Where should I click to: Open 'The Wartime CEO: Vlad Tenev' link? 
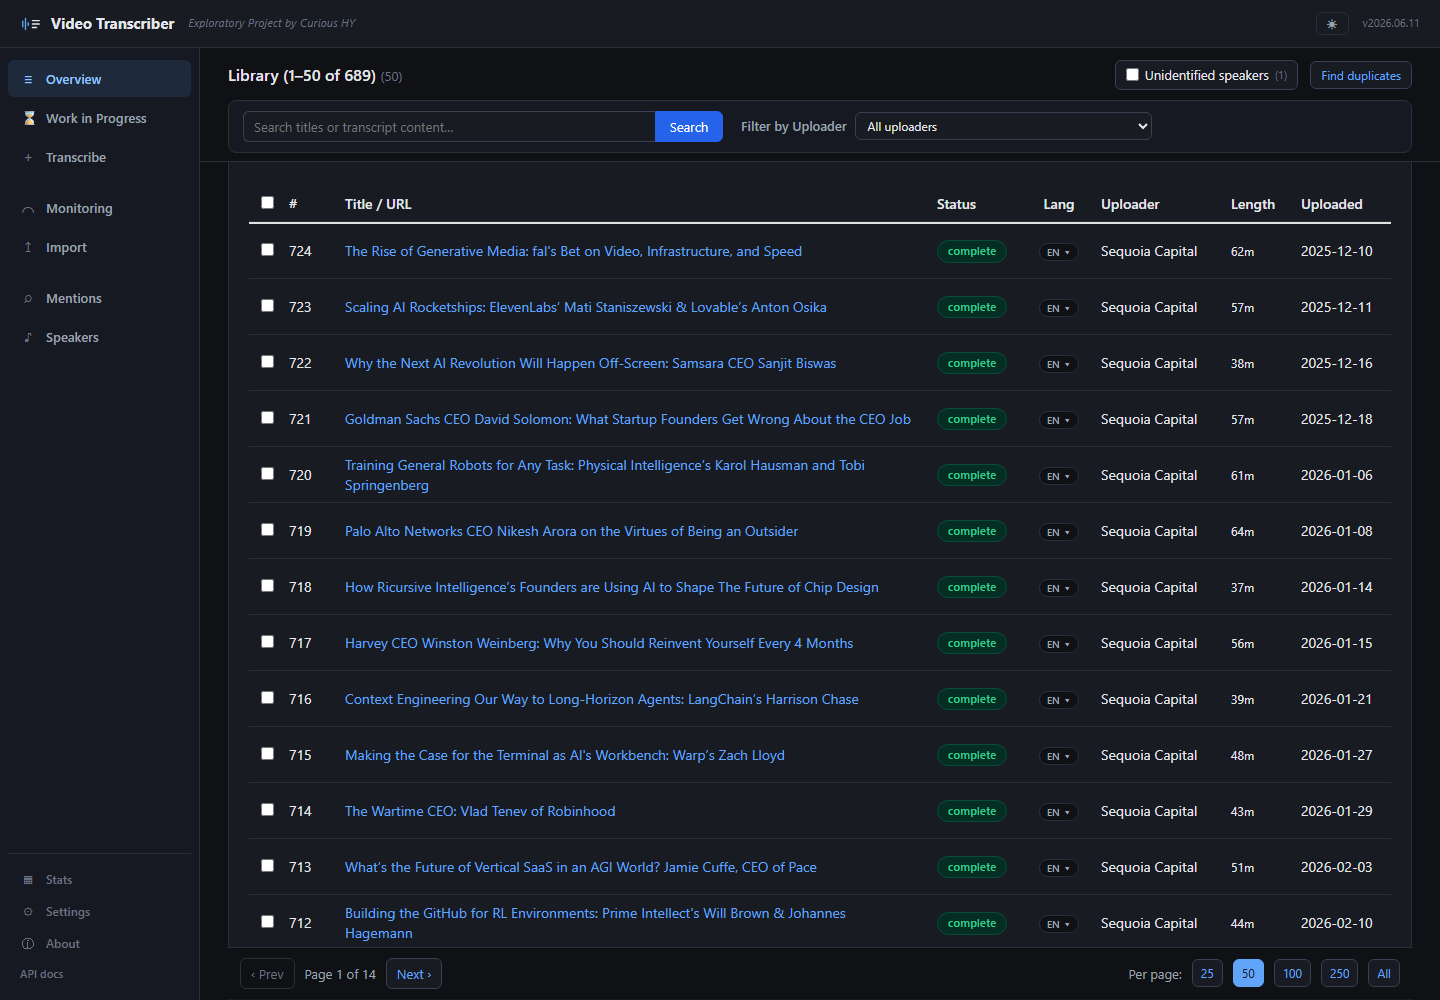tap(480, 811)
